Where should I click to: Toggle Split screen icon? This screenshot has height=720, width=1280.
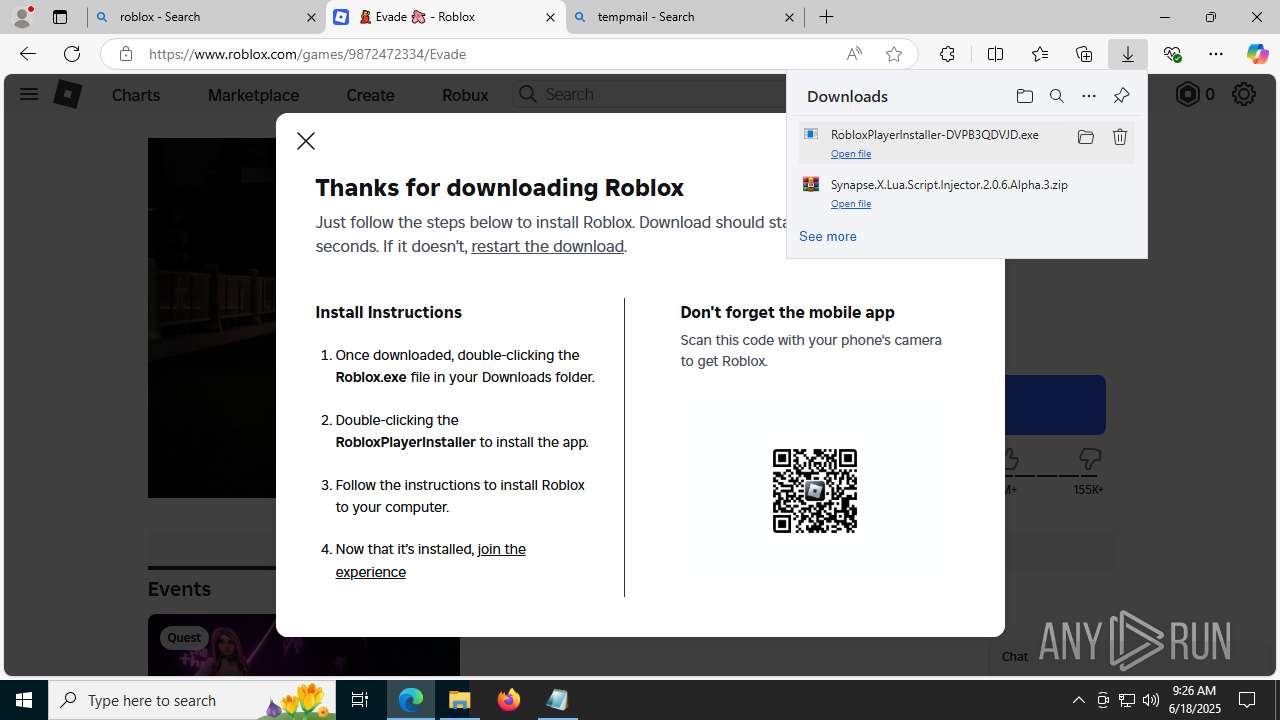pos(995,54)
